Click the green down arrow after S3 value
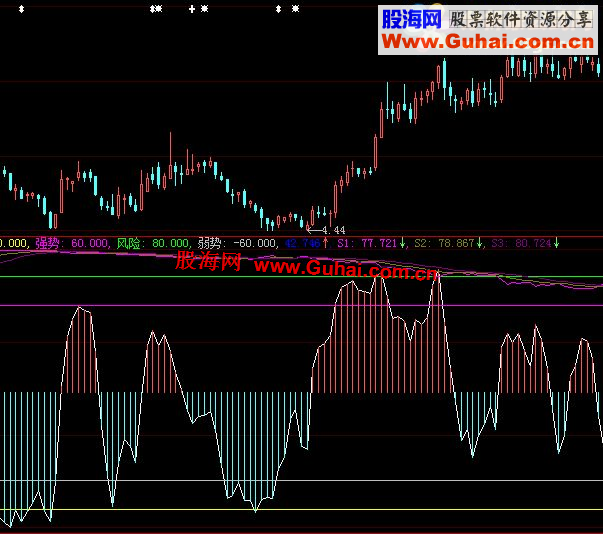This screenshot has height=534, width=603. click(x=557, y=243)
